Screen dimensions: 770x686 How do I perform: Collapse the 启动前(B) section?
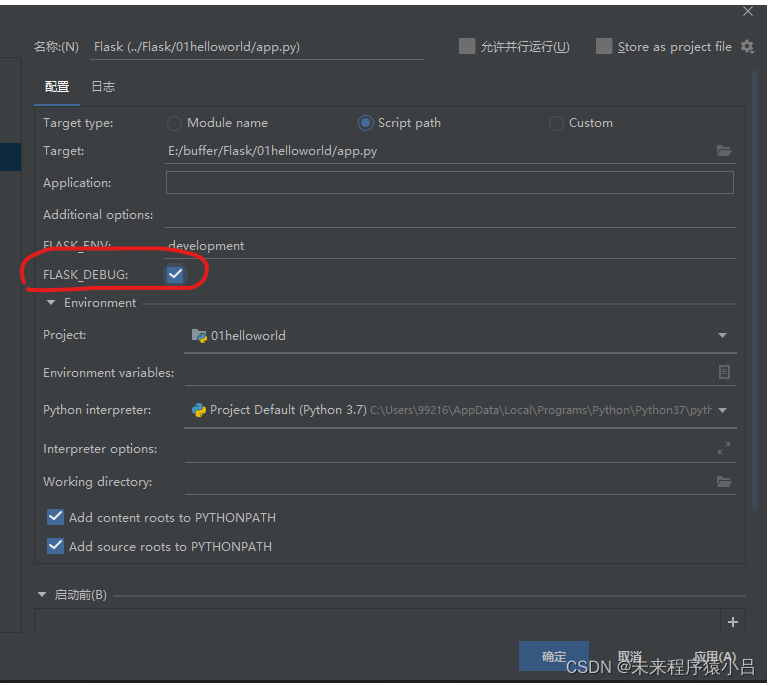(42, 595)
